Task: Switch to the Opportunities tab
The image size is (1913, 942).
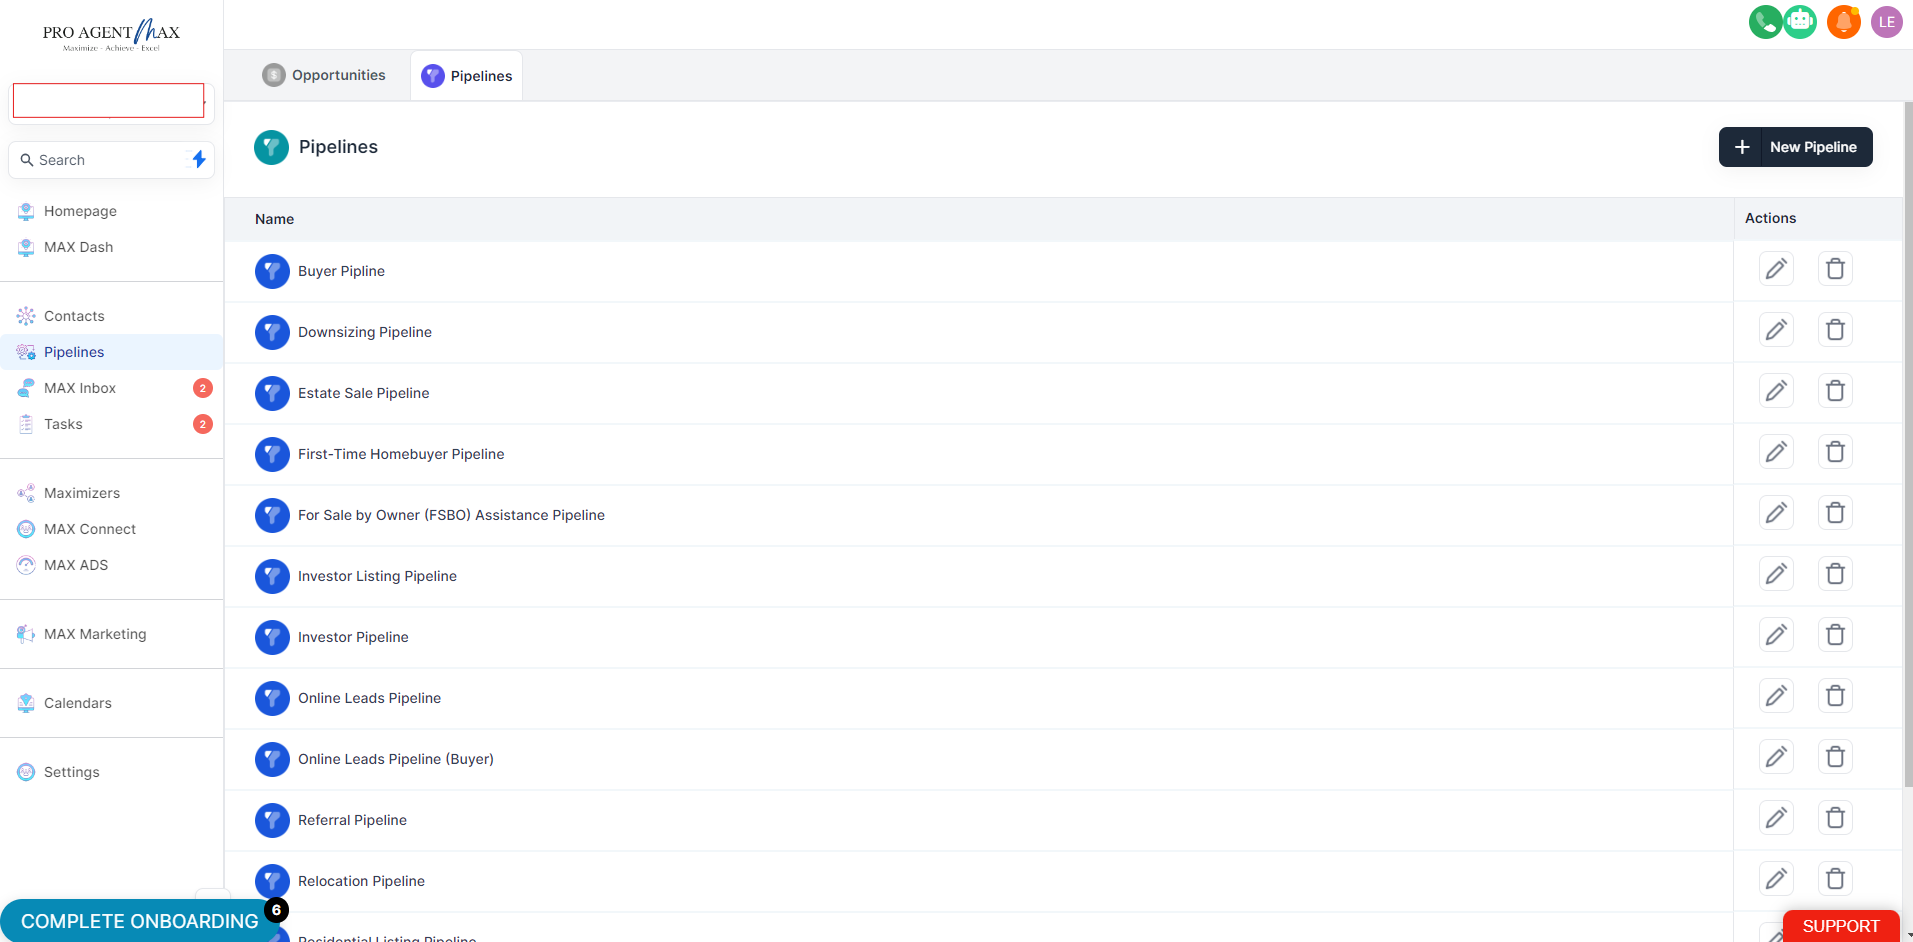Action: coord(324,75)
